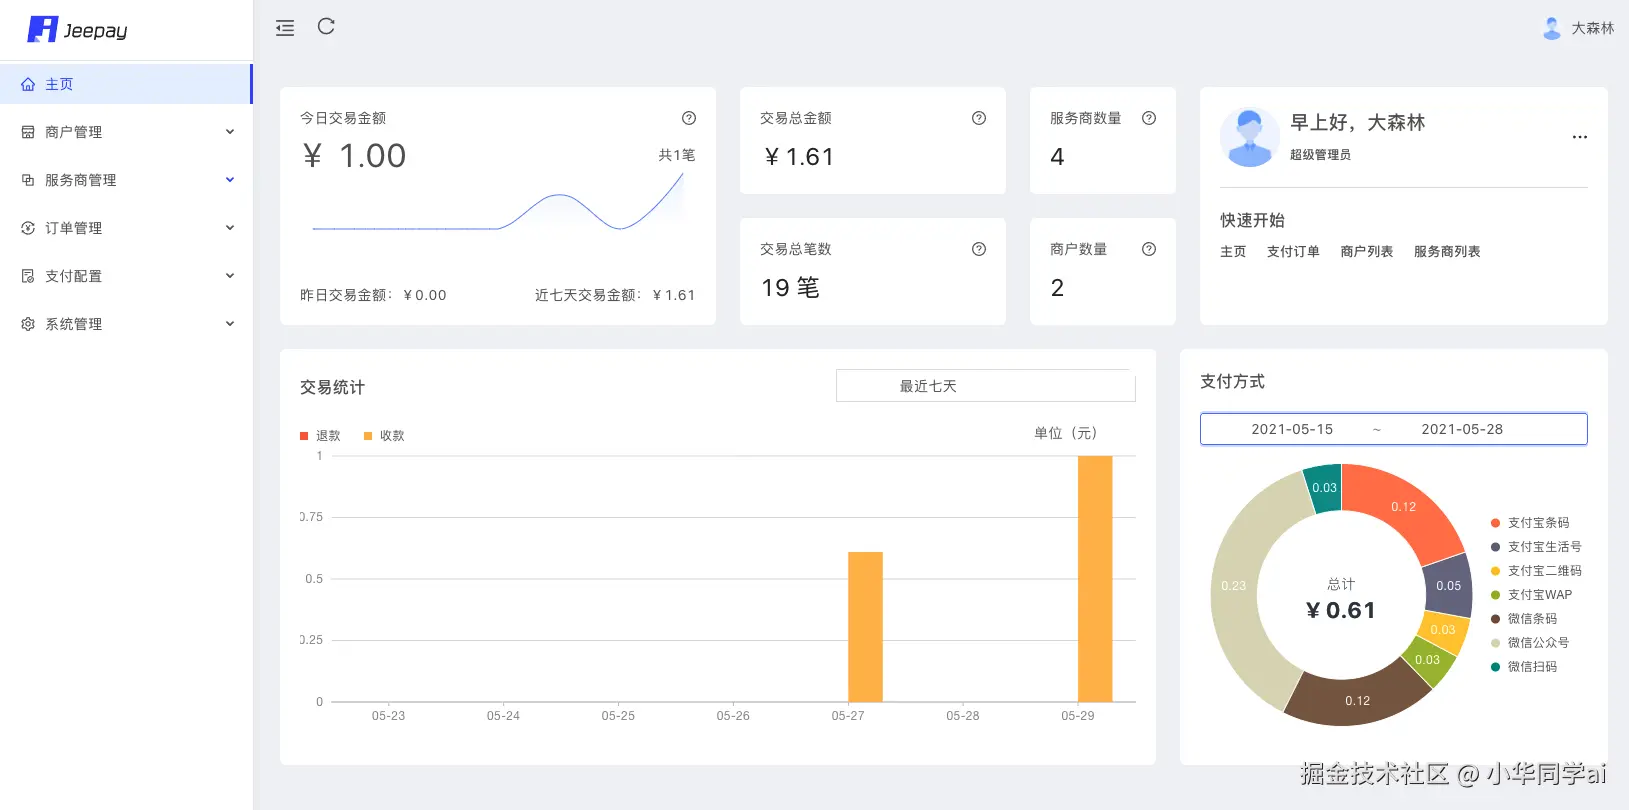1629x810 pixels.
Task: Click the refresh page icon
Action: tap(326, 27)
